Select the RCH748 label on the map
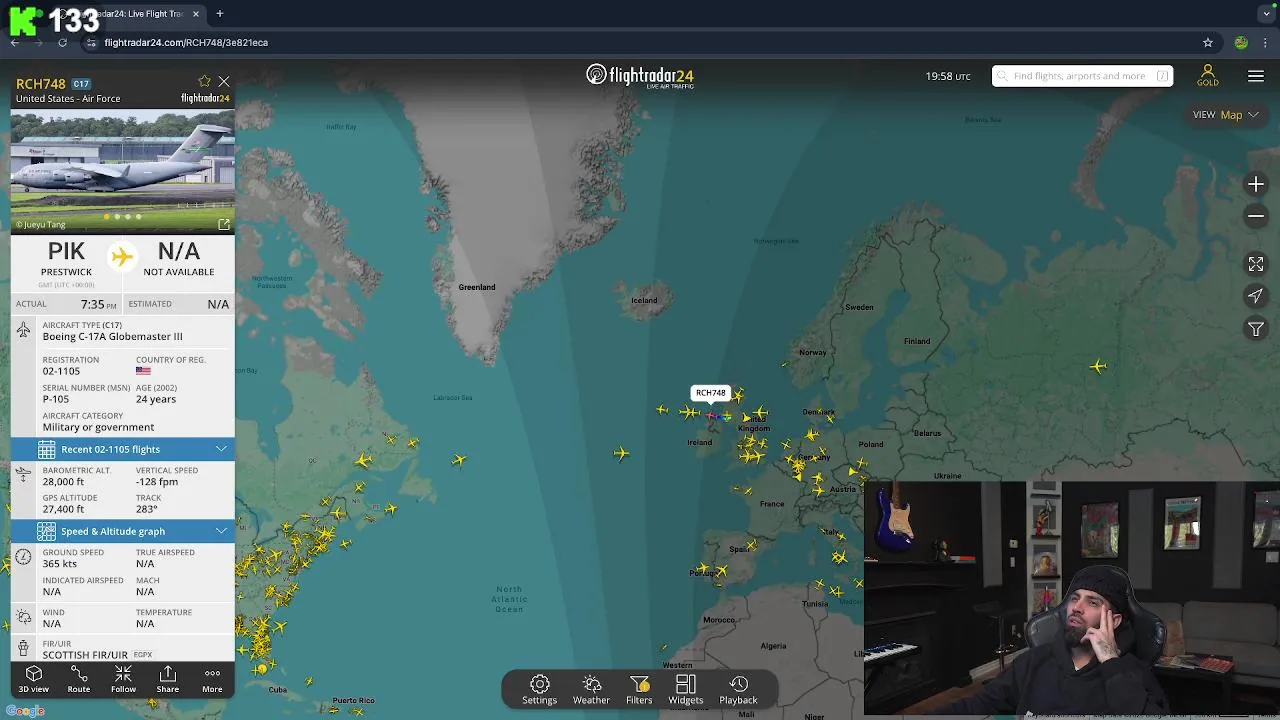The height and width of the screenshot is (720, 1280). (711, 393)
